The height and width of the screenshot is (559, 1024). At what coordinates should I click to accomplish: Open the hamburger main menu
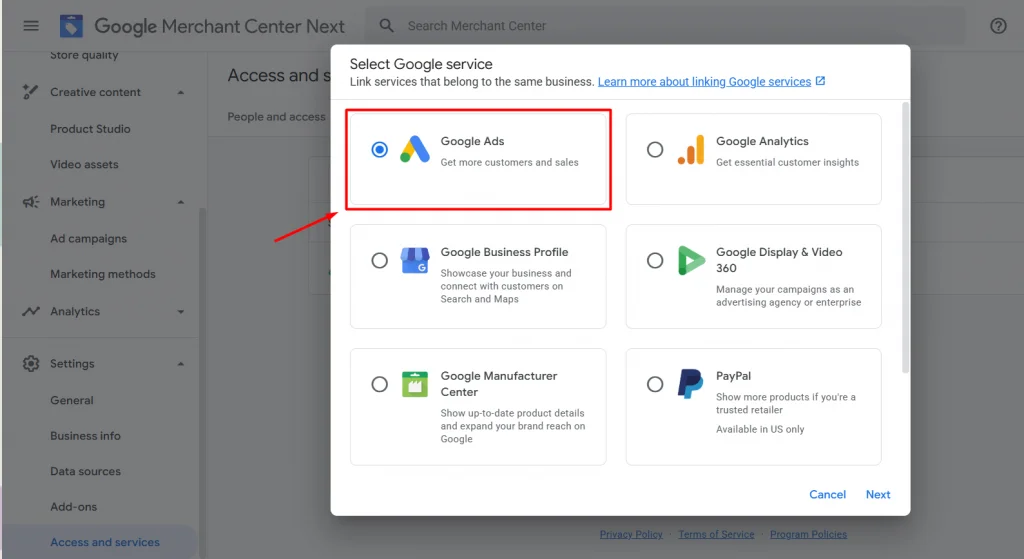tap(31, 26)
